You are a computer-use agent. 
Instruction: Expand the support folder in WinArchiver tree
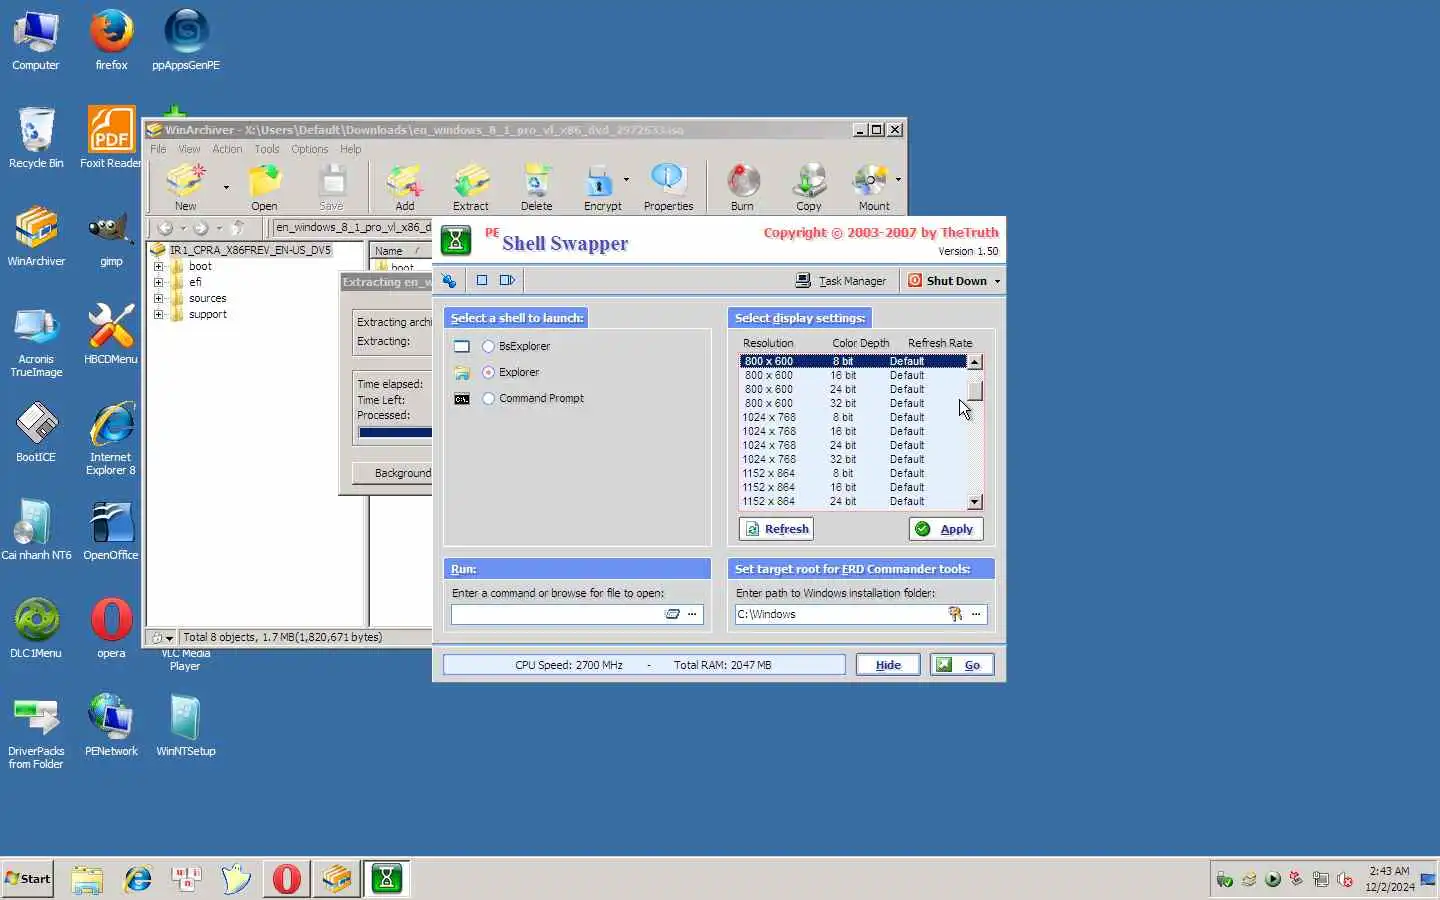click(158, 314)
